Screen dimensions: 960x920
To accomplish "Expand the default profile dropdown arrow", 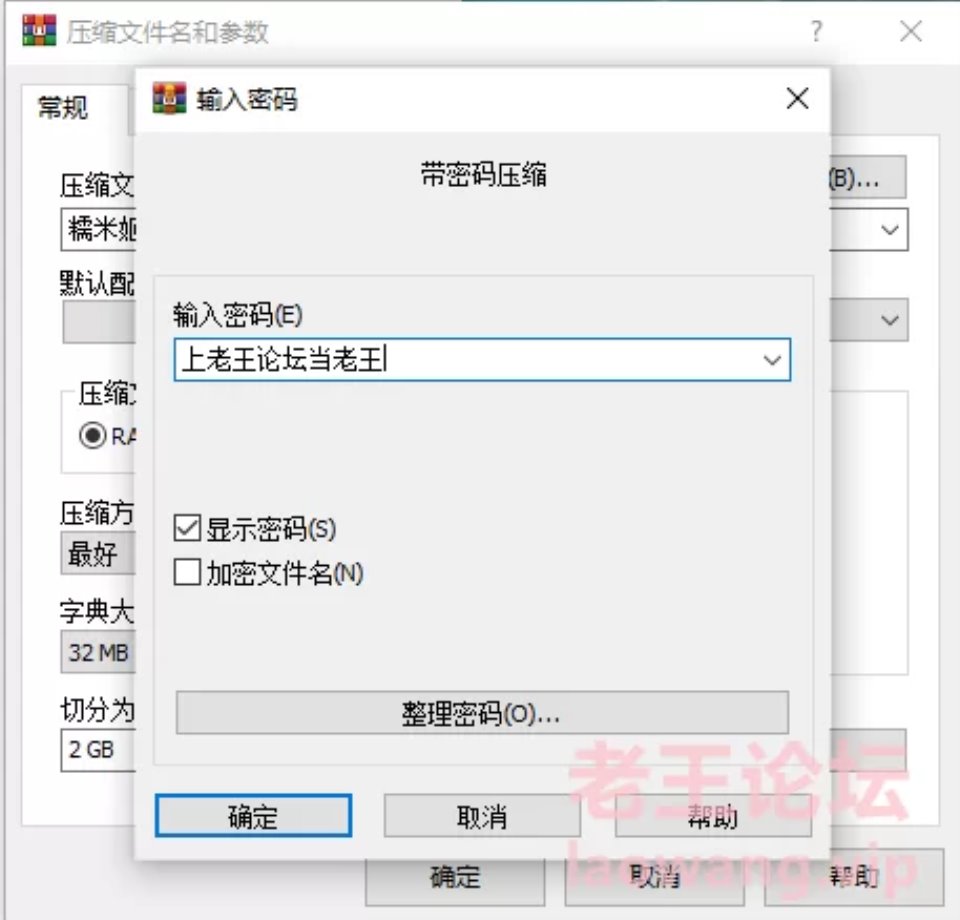I will pyautogui.click(x=890, y=320).
